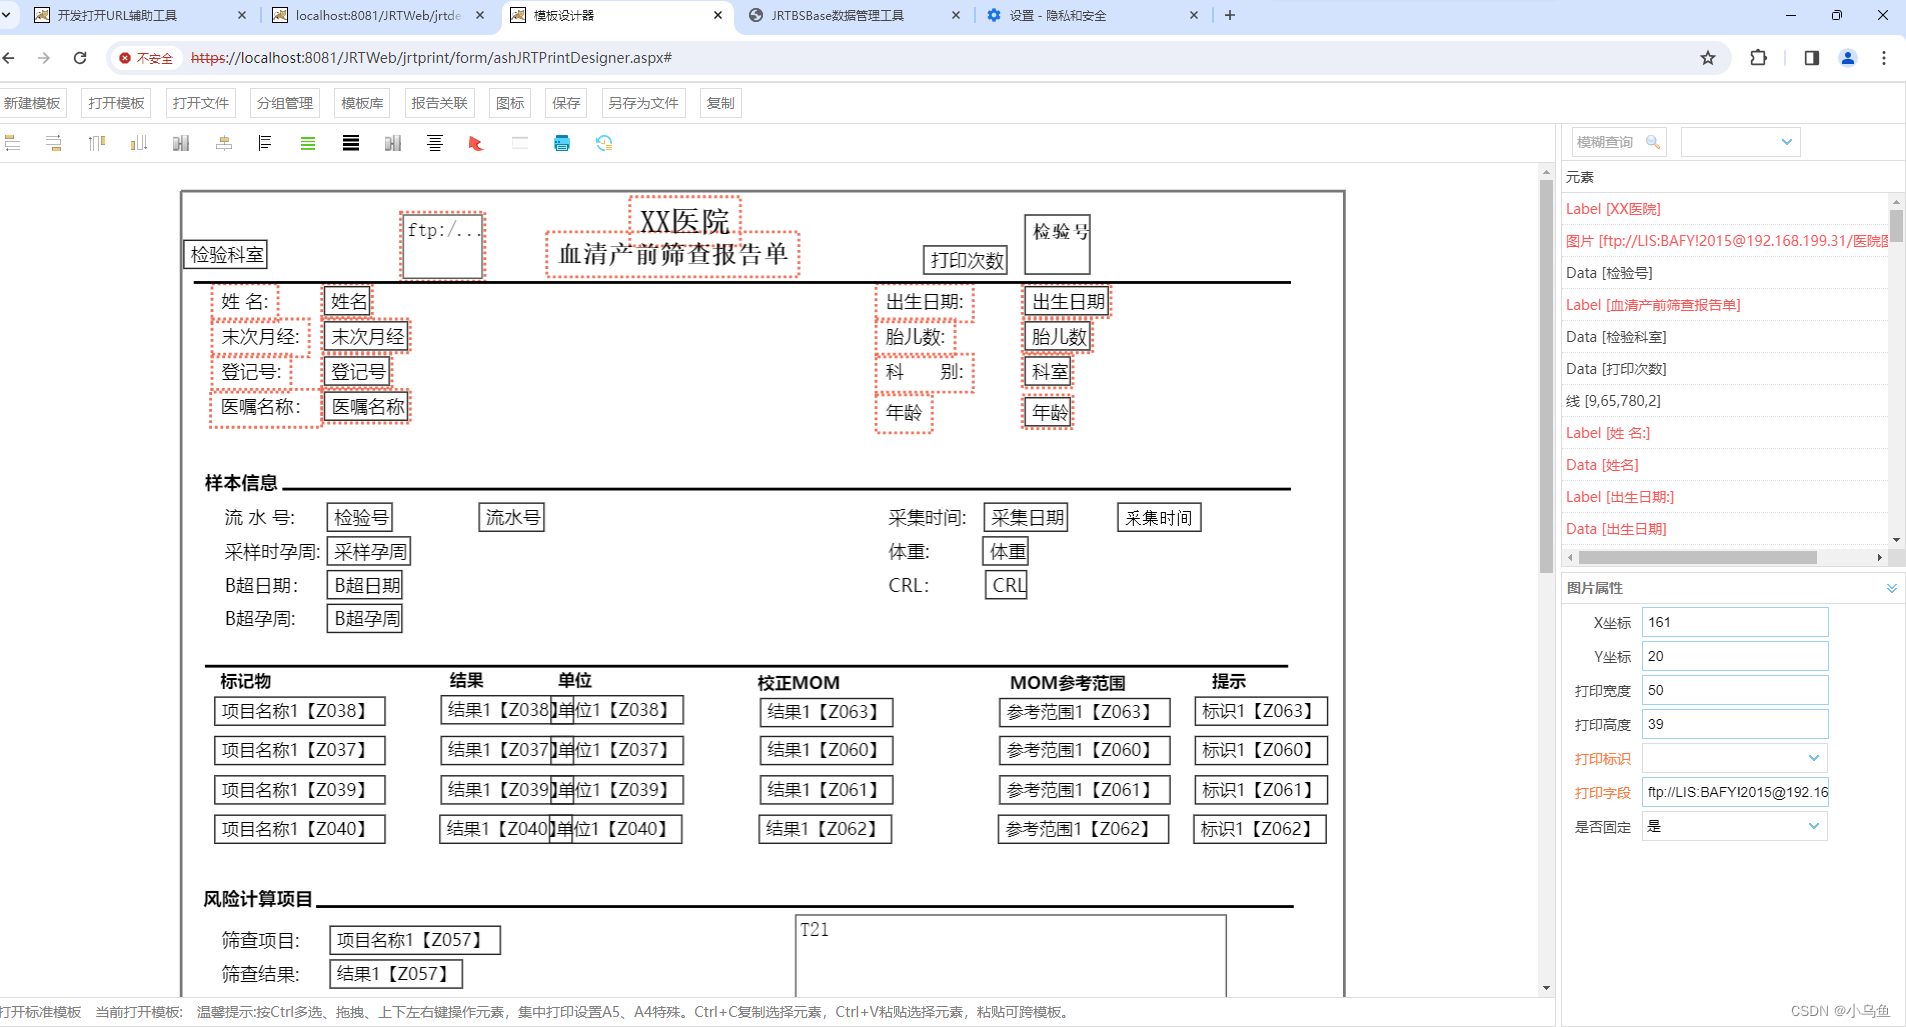Select element '线 [9,65,780,2]' in list
The width and height of the screenshot is (1906, 1027).
(1725, 401)
